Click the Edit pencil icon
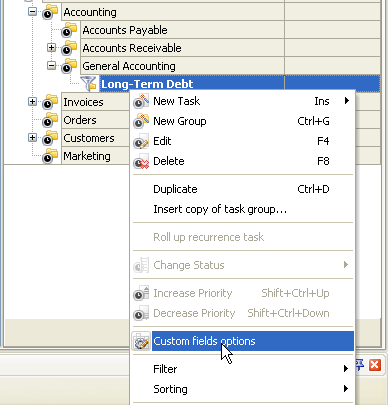The image size is (388, 405). click(141, 141)
